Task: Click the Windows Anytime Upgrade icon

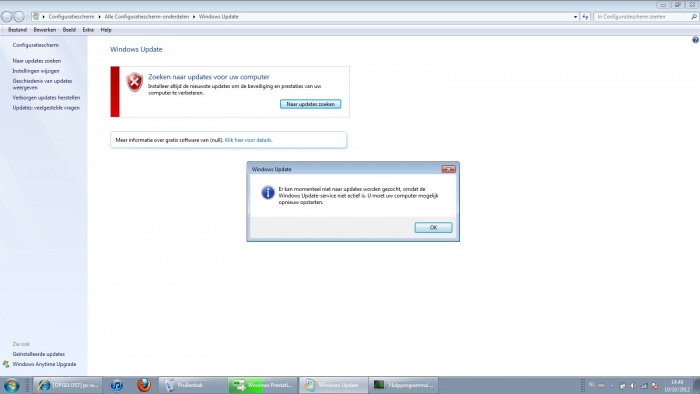Action: (6, 365)
